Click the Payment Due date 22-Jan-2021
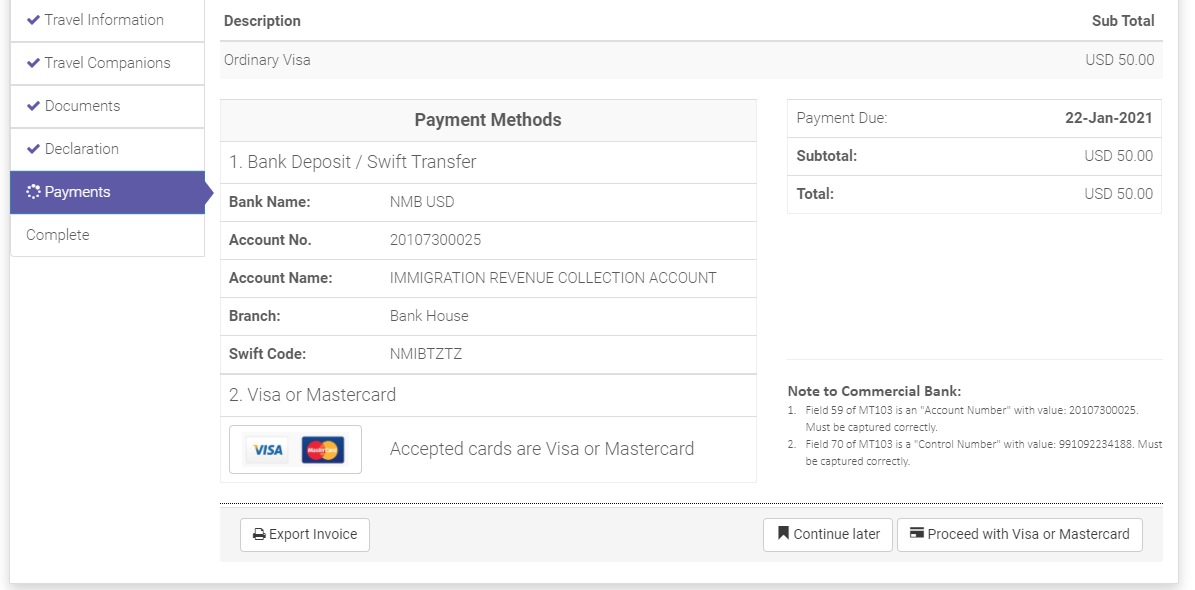Screen dimensions: 1195x590 coord(1108,118)
